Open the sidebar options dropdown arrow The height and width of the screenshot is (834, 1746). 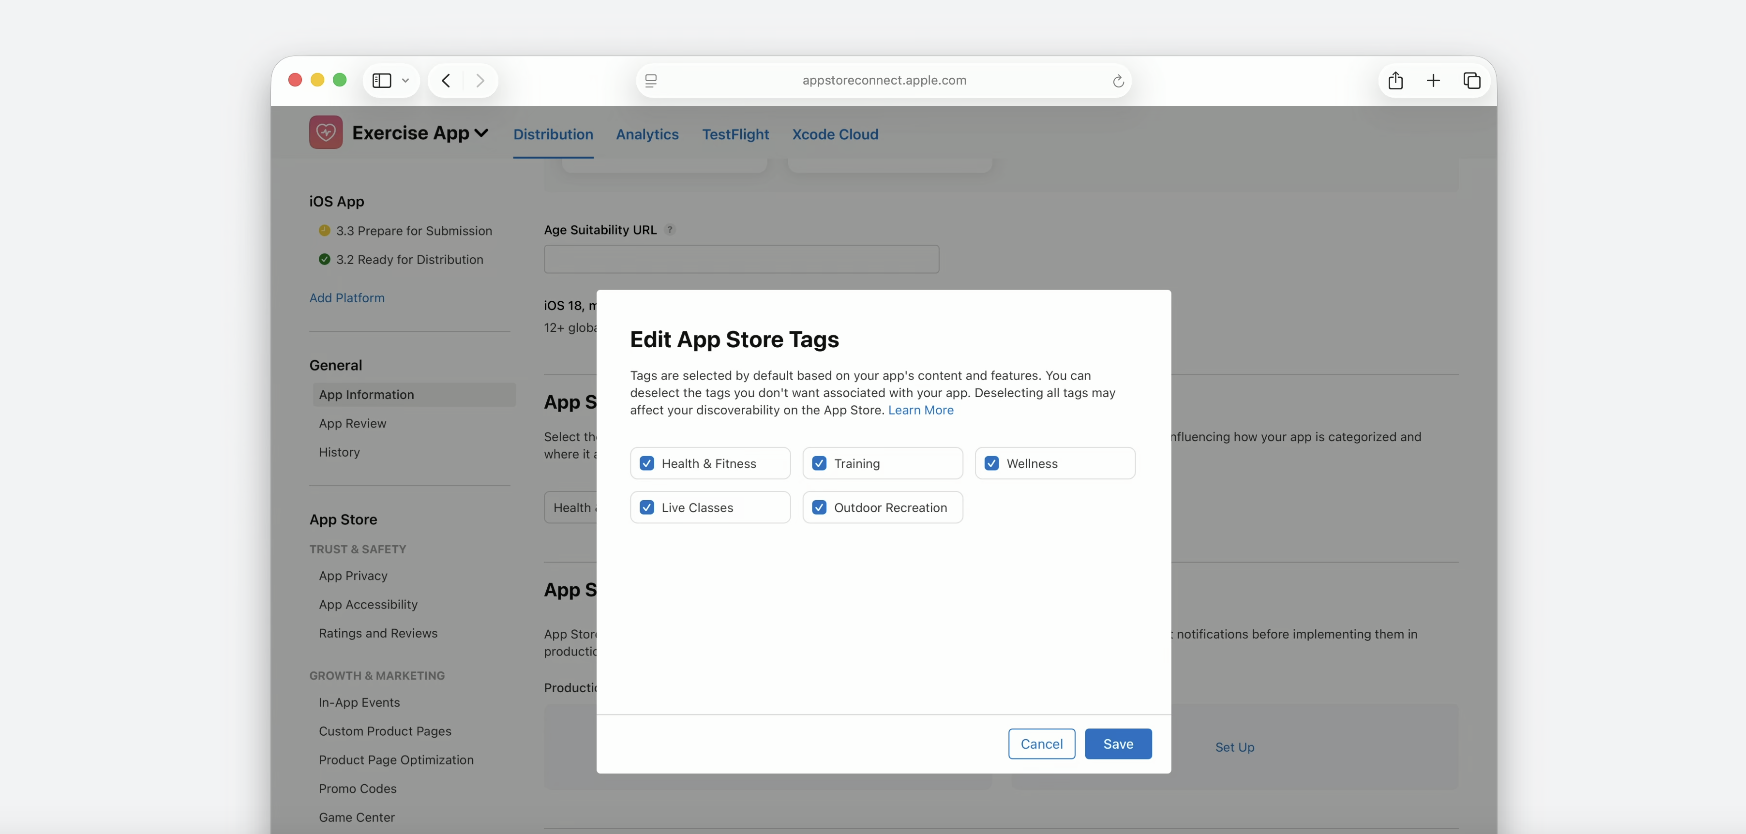[x=405, y=81]
